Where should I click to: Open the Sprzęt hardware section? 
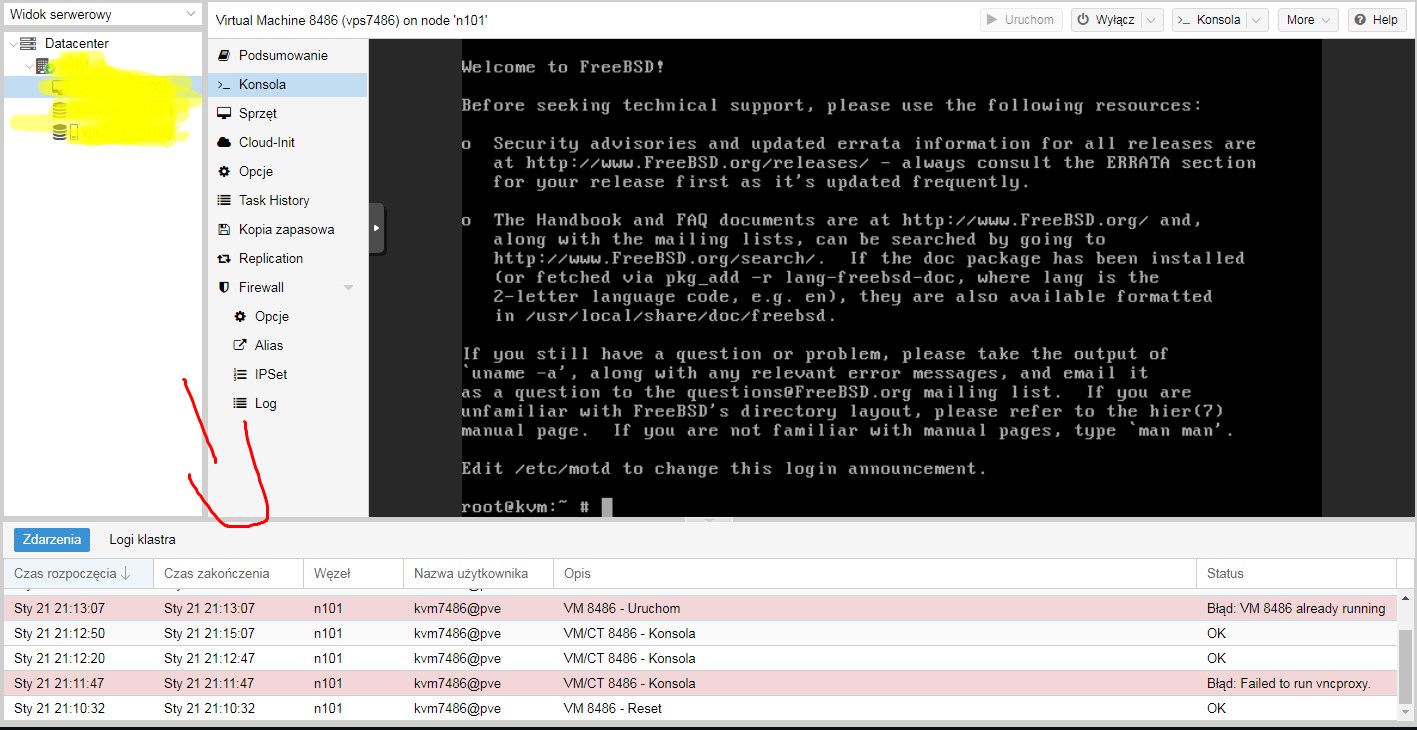pos(257,114)
